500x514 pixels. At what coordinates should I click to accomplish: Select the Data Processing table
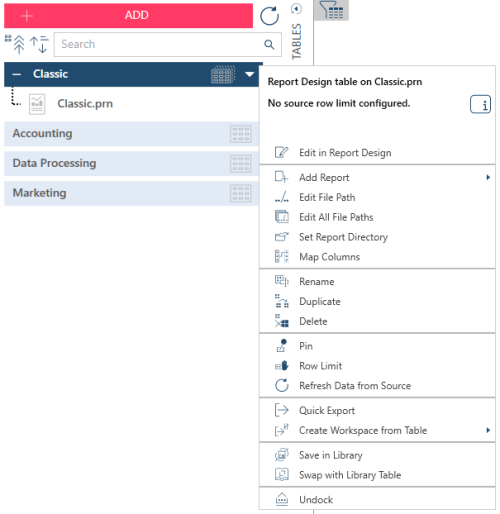(x=131, y=164)
